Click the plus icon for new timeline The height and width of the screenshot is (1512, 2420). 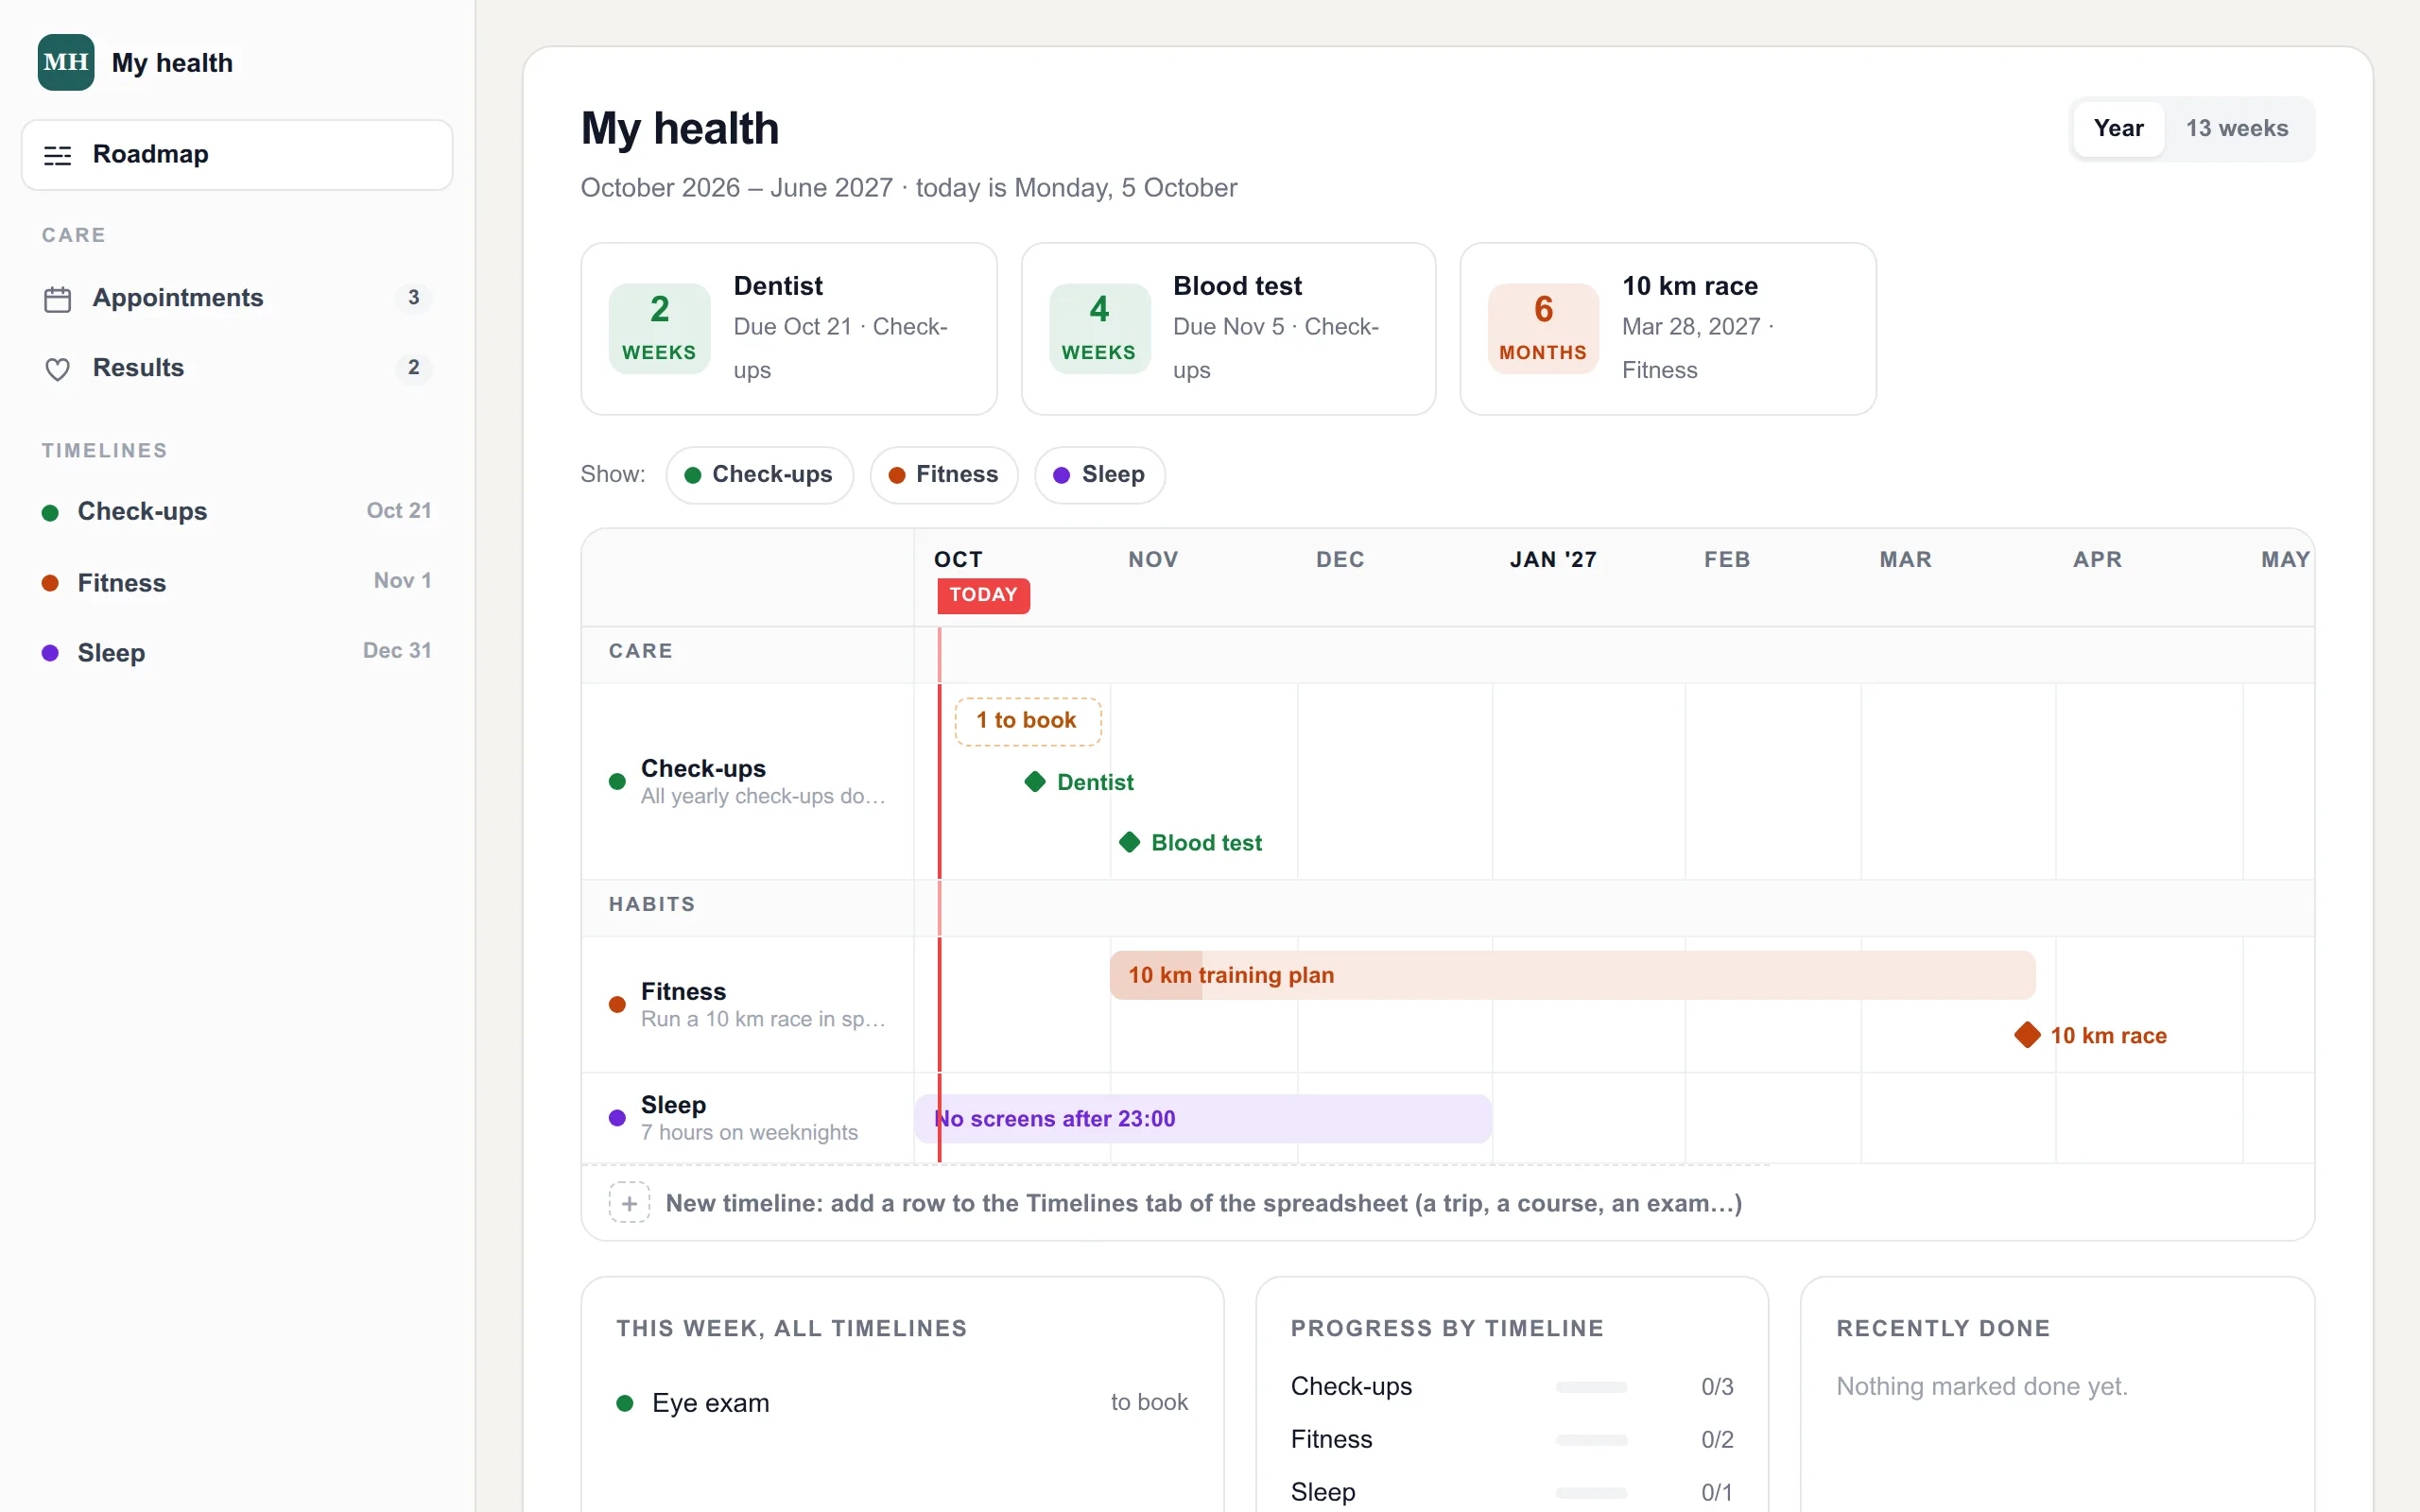pos(629,1203)
